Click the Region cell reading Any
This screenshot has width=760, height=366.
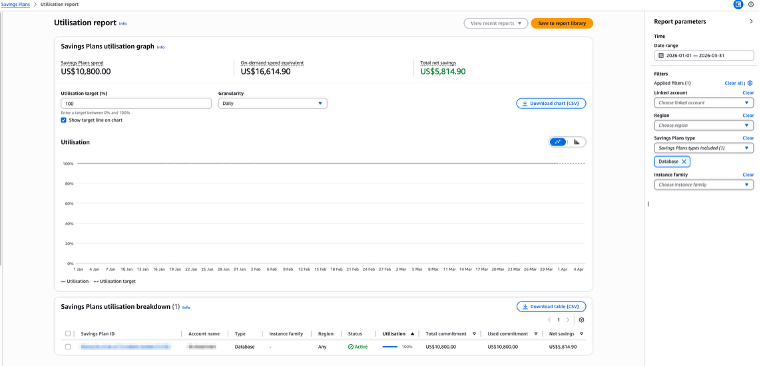322,347
